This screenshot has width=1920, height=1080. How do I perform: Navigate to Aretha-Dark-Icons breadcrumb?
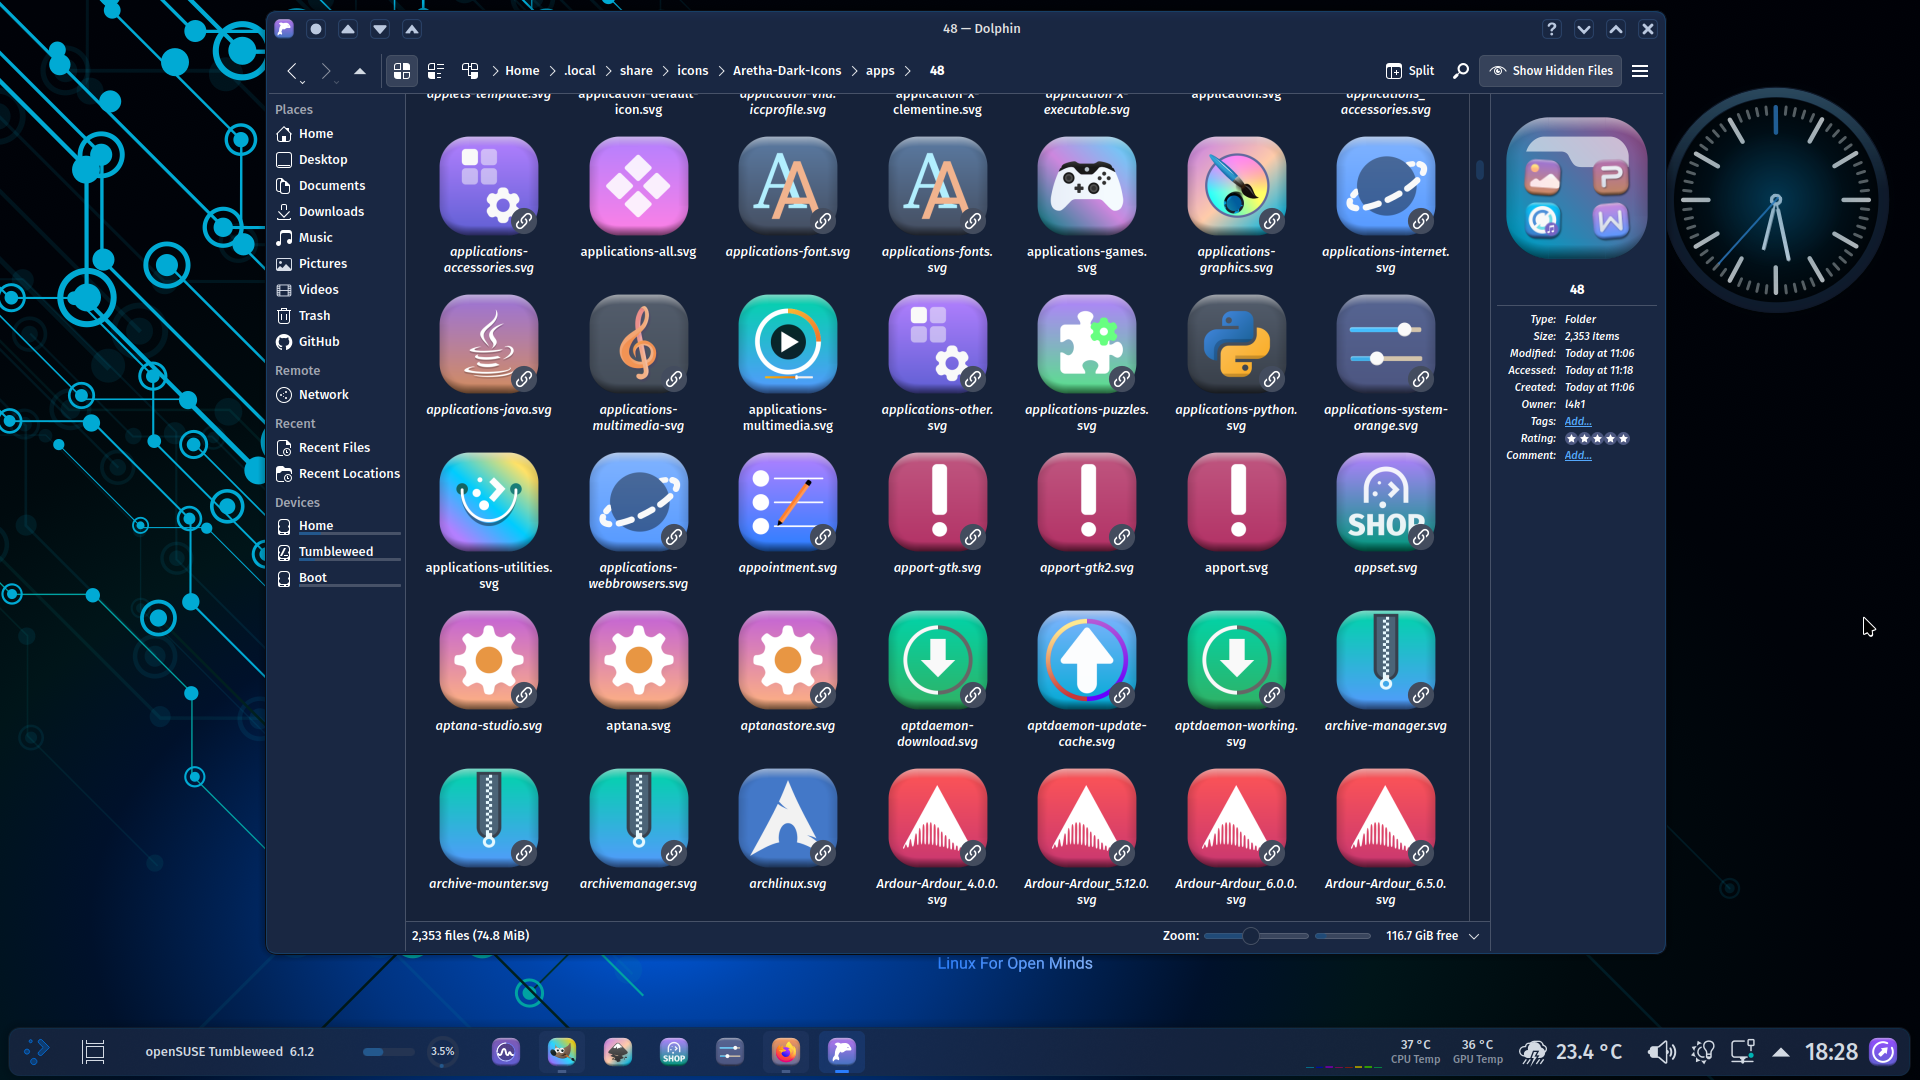[x=787, y=71]
